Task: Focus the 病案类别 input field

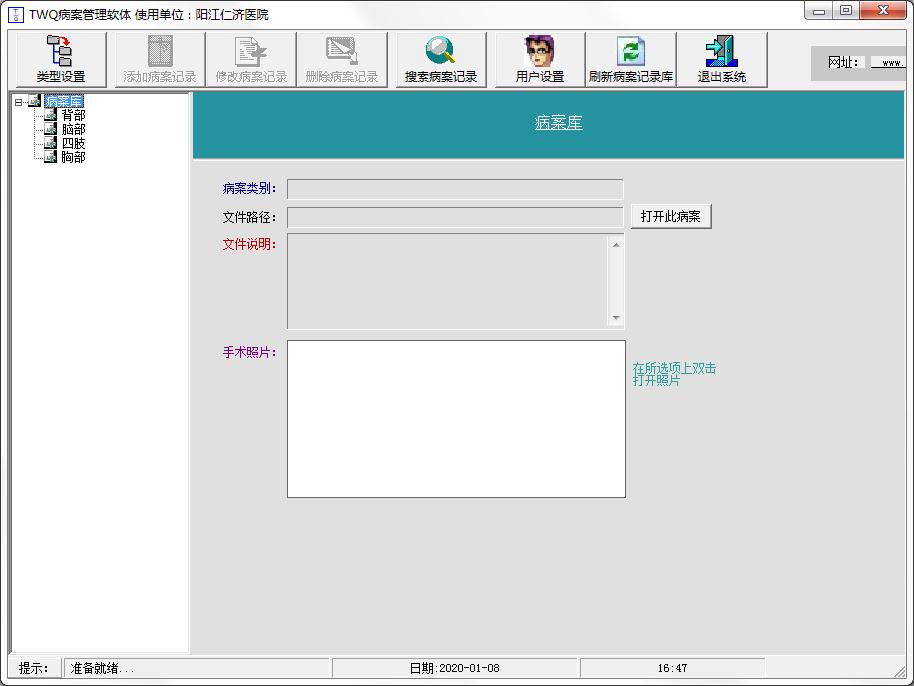Action: click(x=455, y=189)
